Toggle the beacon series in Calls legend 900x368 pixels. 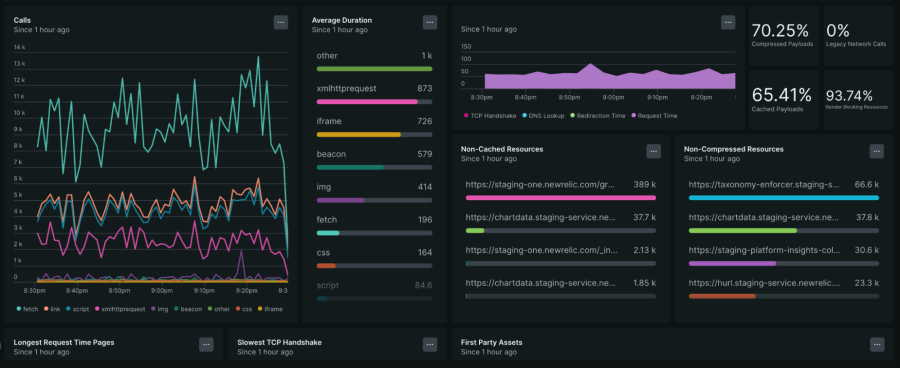point(188,309)
